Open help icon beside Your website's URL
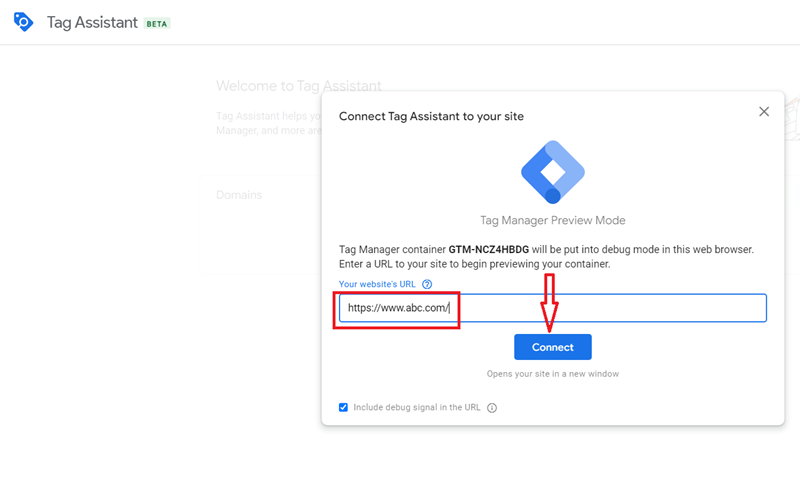Viewport: 800px width, 479px height. (x=427, y=284)
